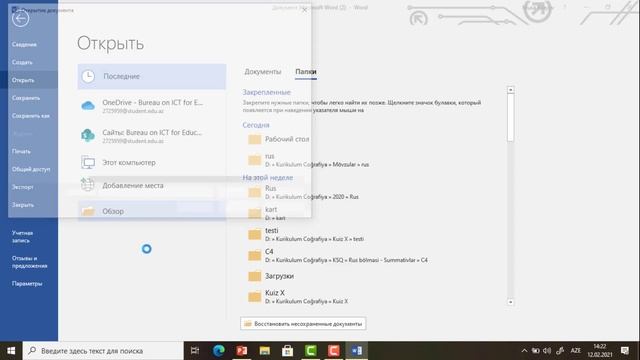
Task: Open Microsoft Store from the taskbar
Action: tap(287, 351)
